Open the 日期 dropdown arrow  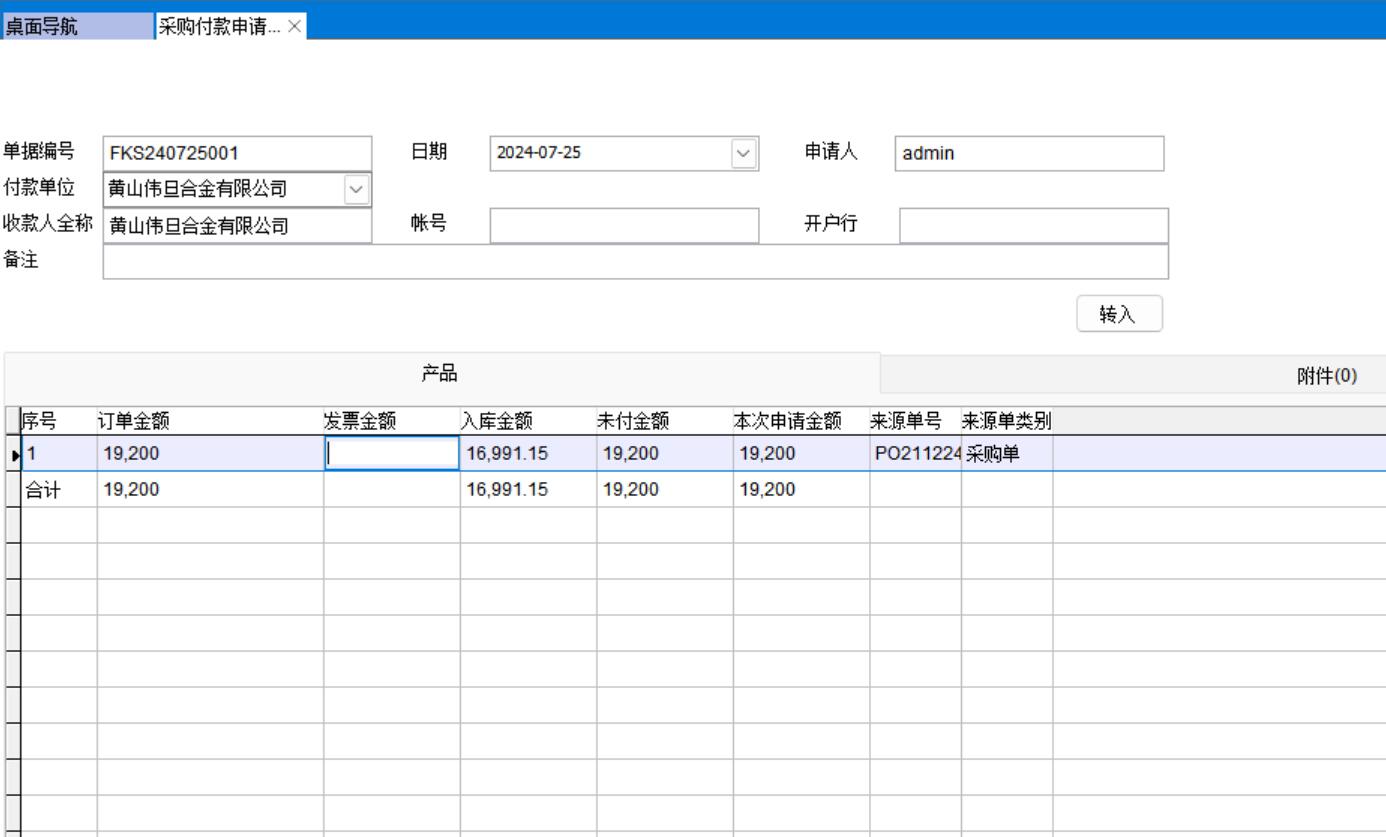[x=742, y=153]
